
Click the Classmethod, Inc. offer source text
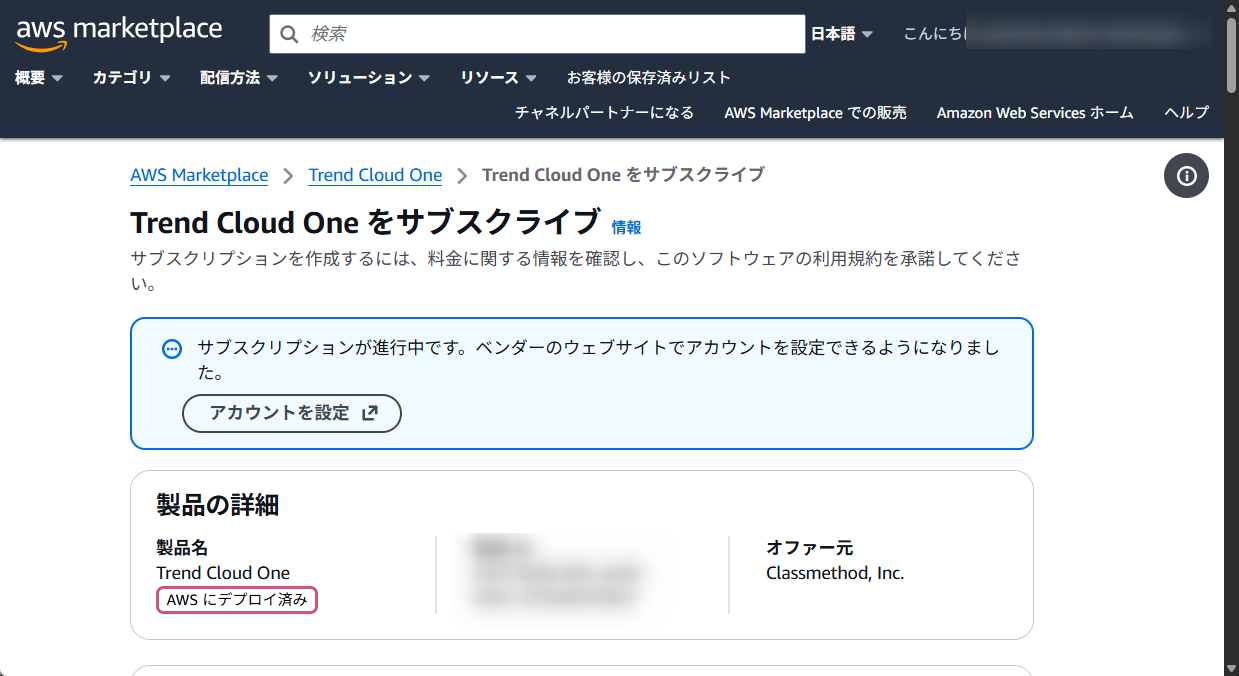[835, 573]
